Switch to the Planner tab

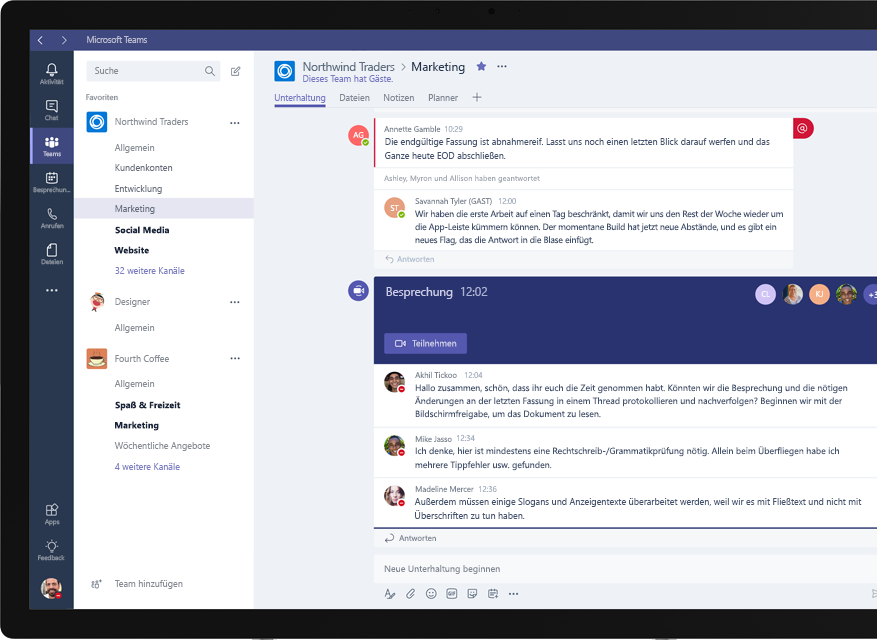click(443, 98)
